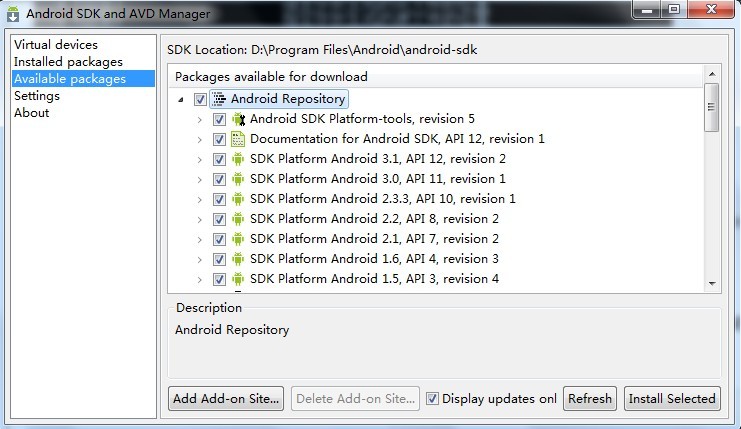Select 'Android SDK Platform-tools, revision 5' row text

[x=362, y=119]
